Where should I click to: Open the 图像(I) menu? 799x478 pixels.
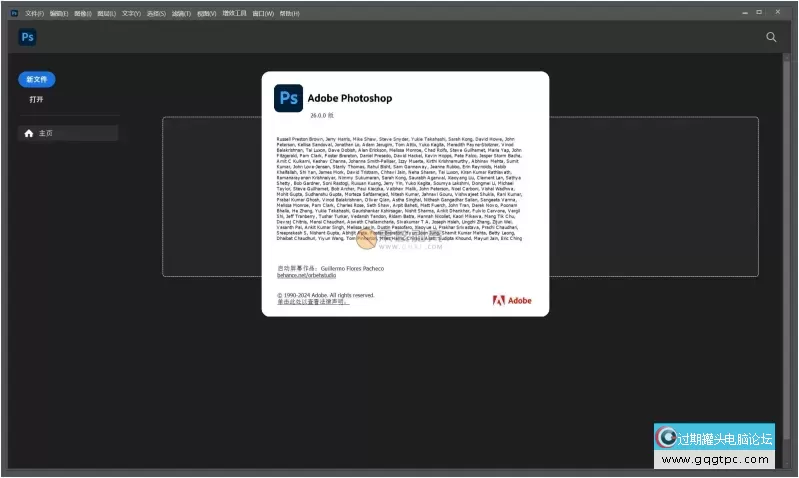tap(83, 15)
